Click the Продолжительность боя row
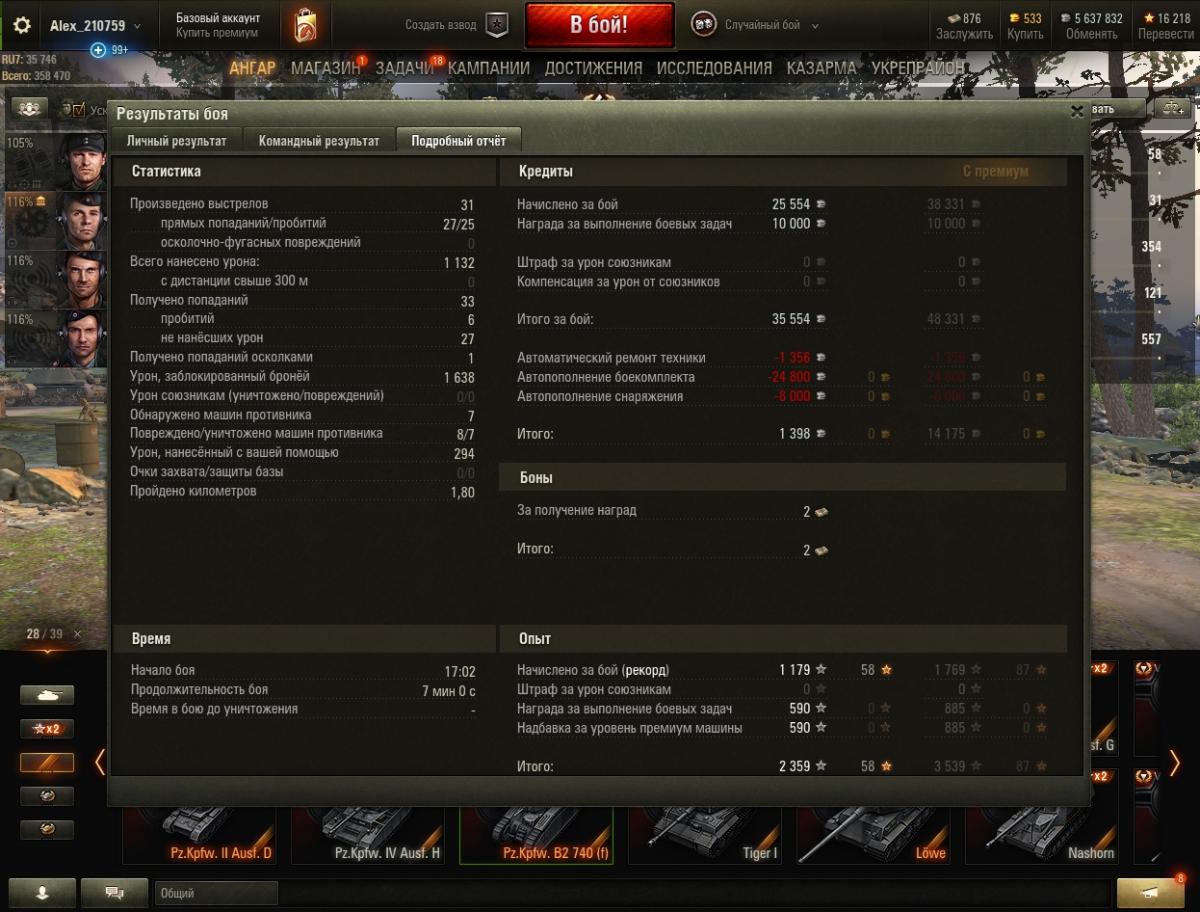Screen dimensions: 1200x912 303,690
